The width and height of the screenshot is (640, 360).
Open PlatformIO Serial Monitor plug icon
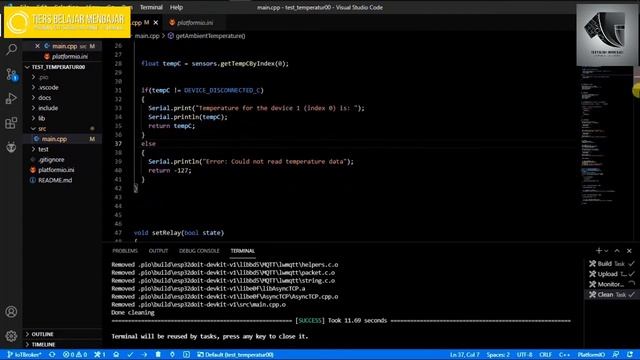(x=172, y=355)
